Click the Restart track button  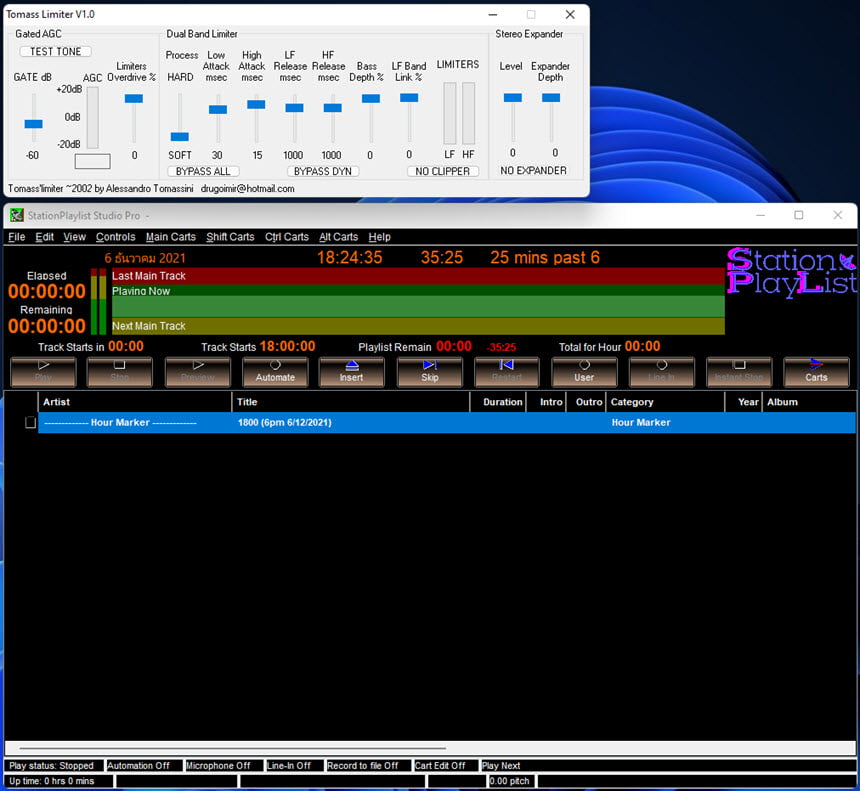coord(507,372)
